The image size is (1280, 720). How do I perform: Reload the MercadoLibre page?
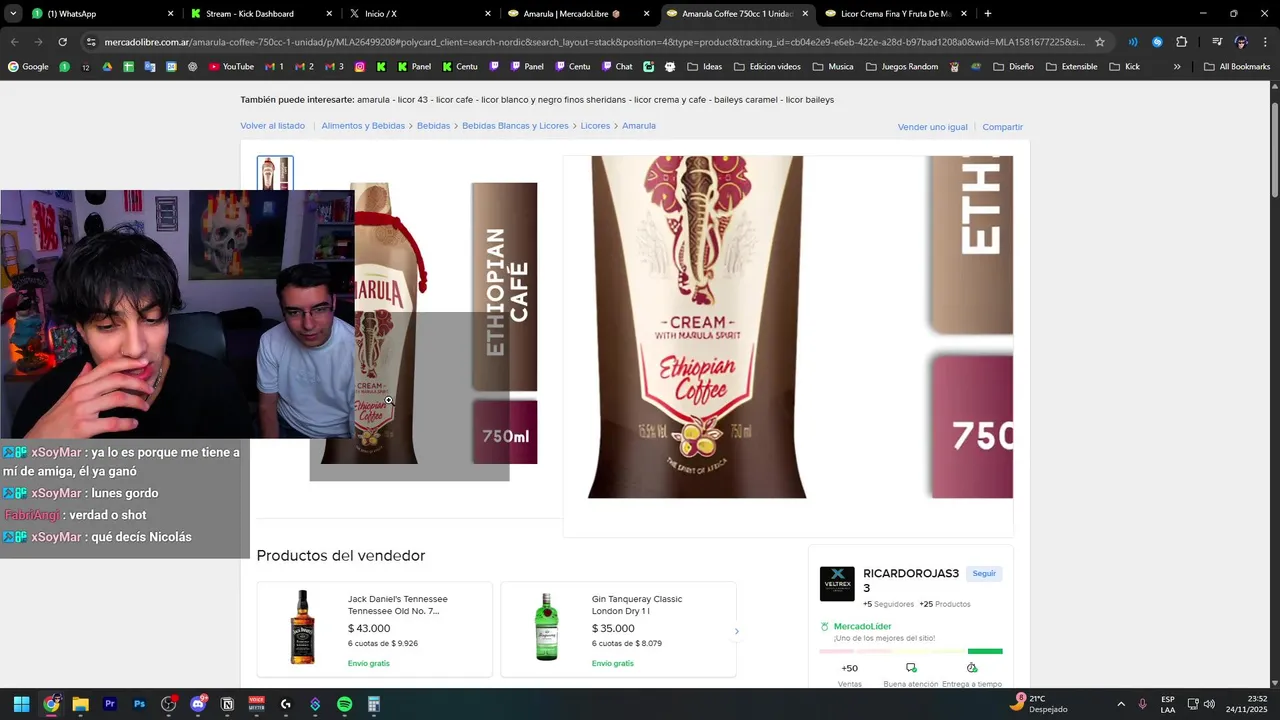pos(62,42)
